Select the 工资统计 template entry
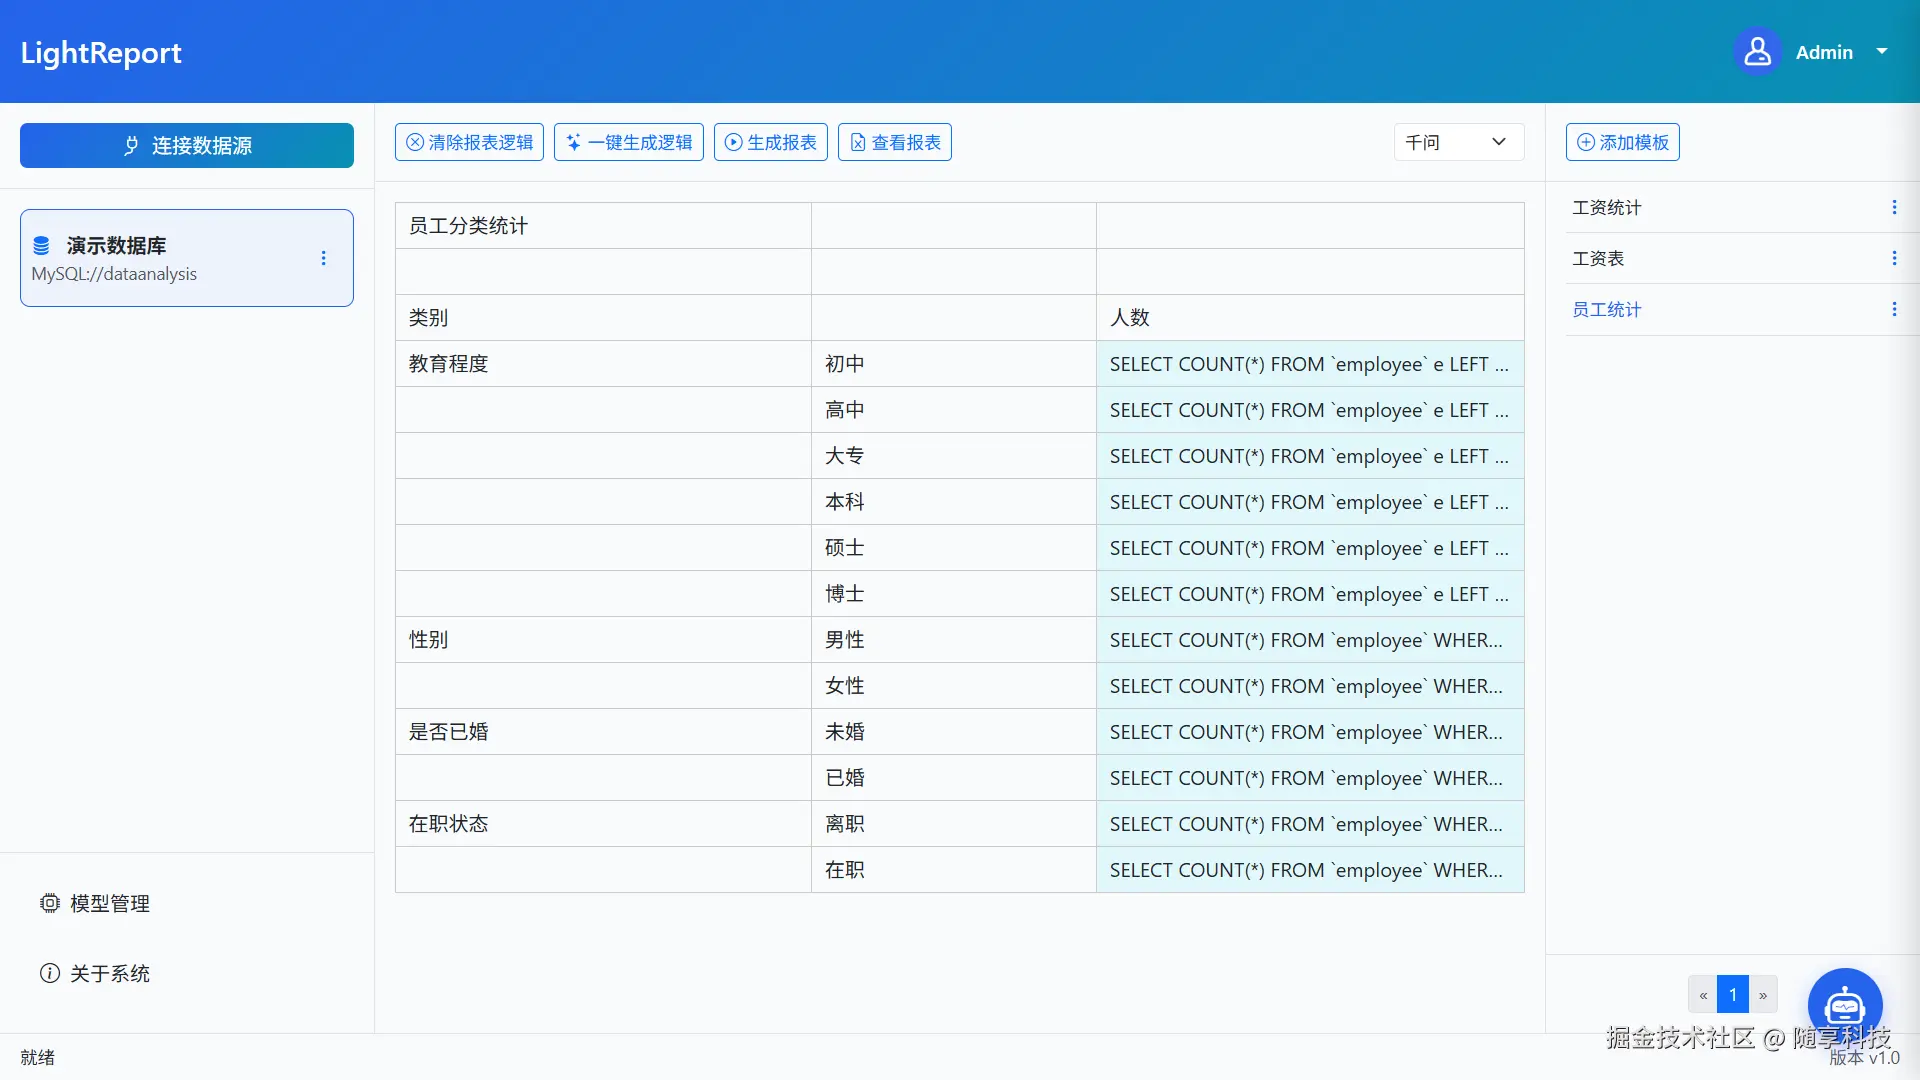 [1606, 207]
